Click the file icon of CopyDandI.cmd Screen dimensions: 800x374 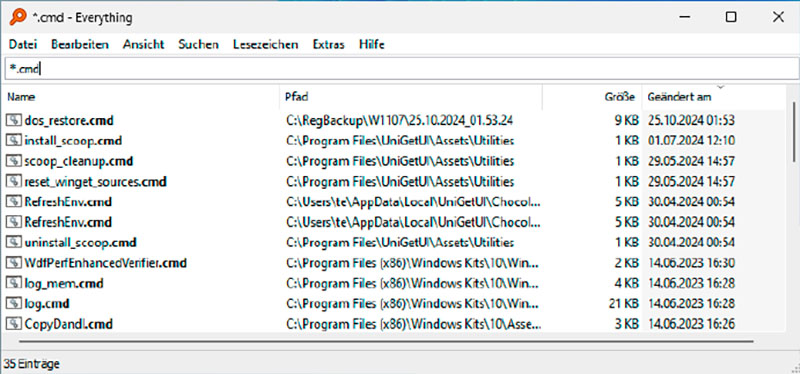(x=13, y=324)
